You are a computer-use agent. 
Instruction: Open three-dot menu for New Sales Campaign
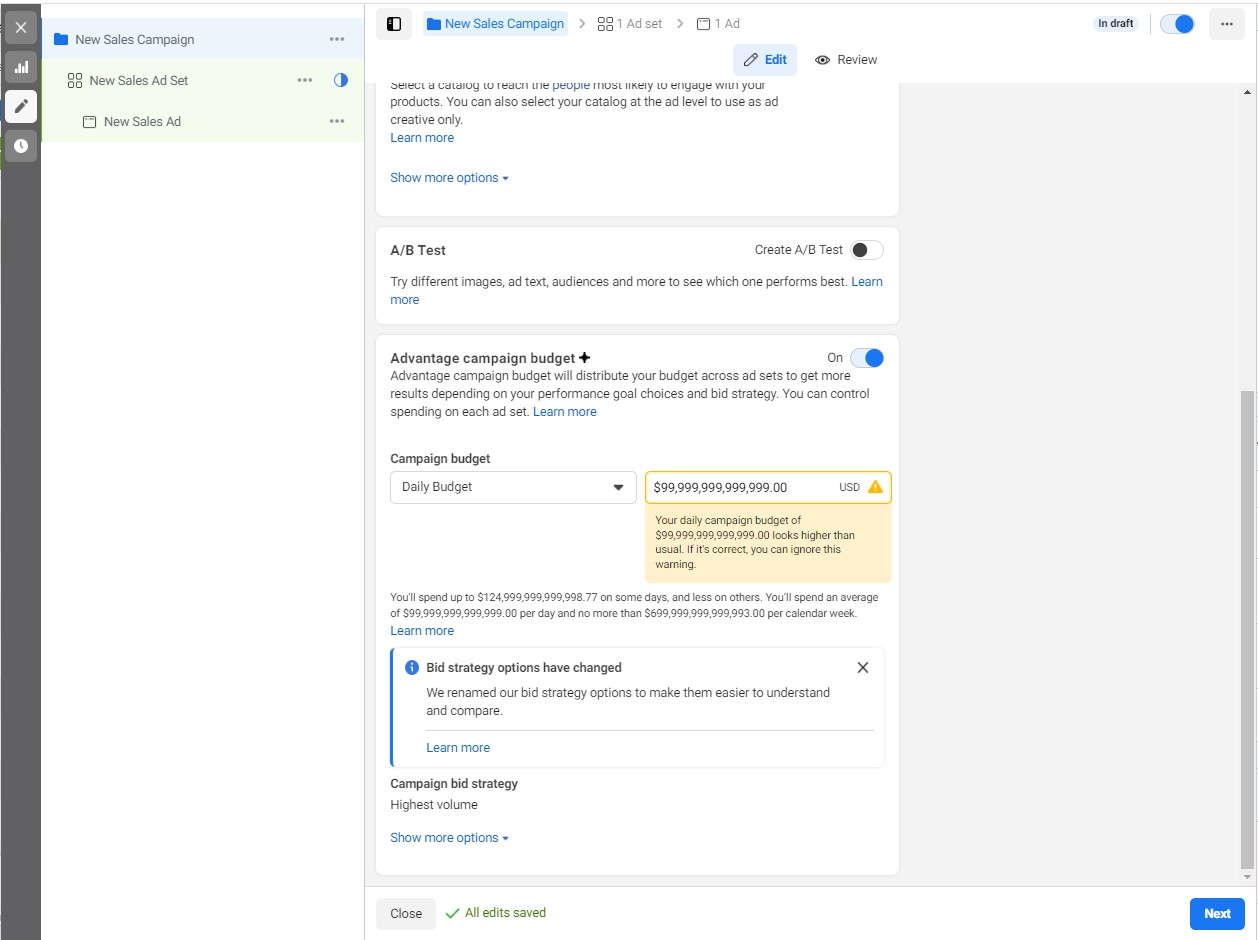click(x=337, y=39)
